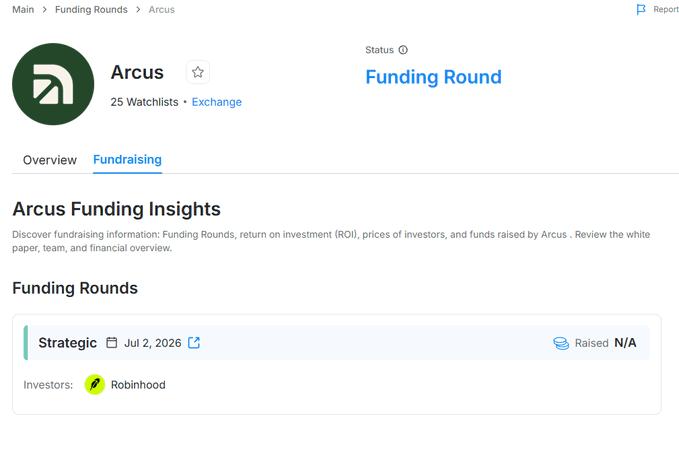Image resolution: width=679 pixels, height=466 pixels.
Task: Open the Robinhood investor name
Action: 138,385
